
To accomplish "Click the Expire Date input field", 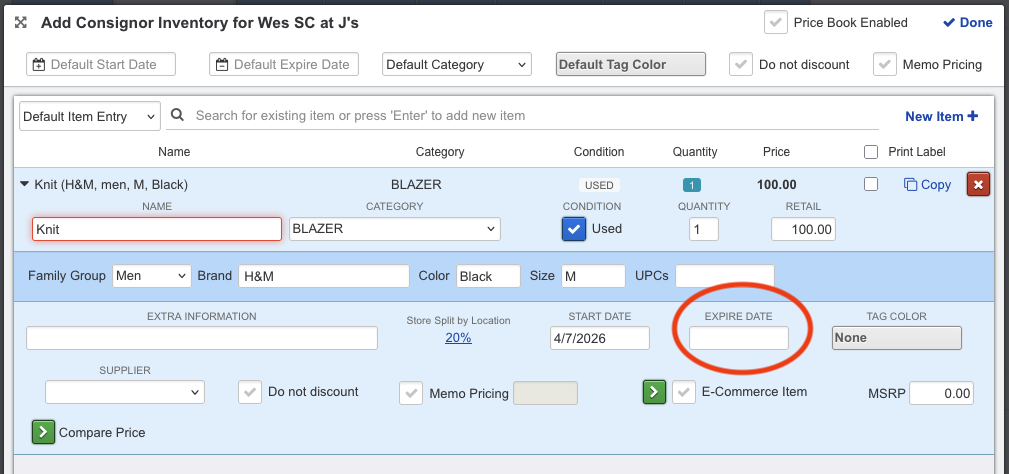I will click(x=739, y=338).
